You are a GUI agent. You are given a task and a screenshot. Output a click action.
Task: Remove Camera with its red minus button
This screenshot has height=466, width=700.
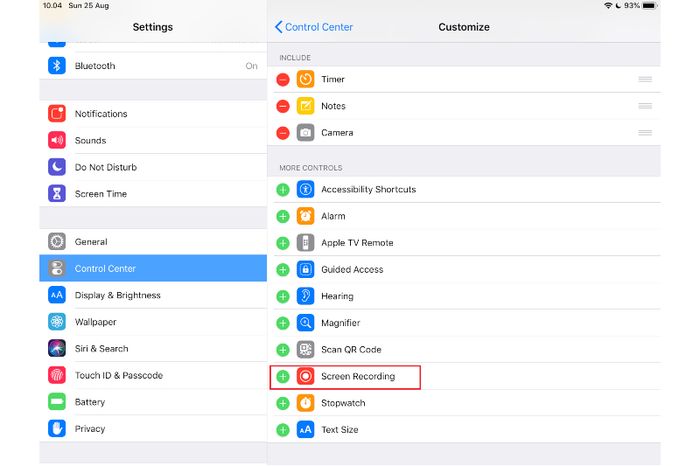283,133
